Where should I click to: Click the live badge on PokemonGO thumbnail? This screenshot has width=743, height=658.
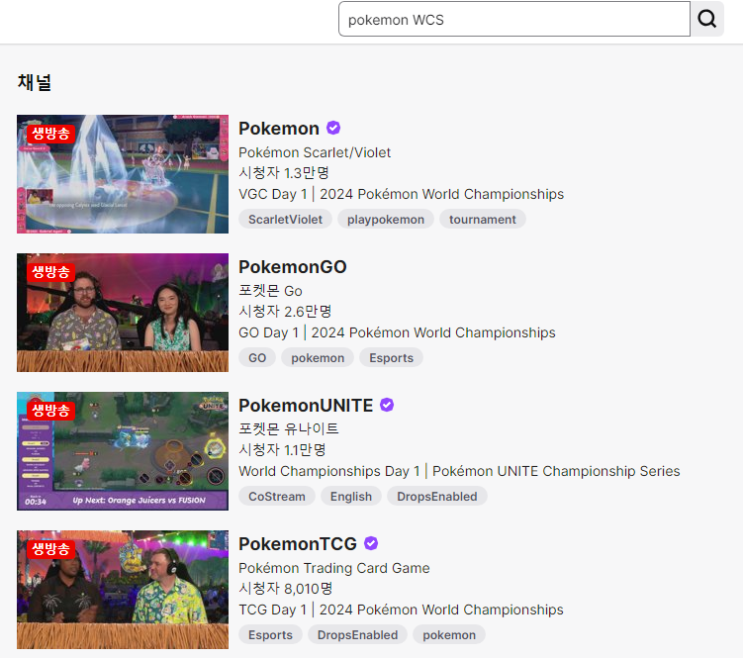51,272
